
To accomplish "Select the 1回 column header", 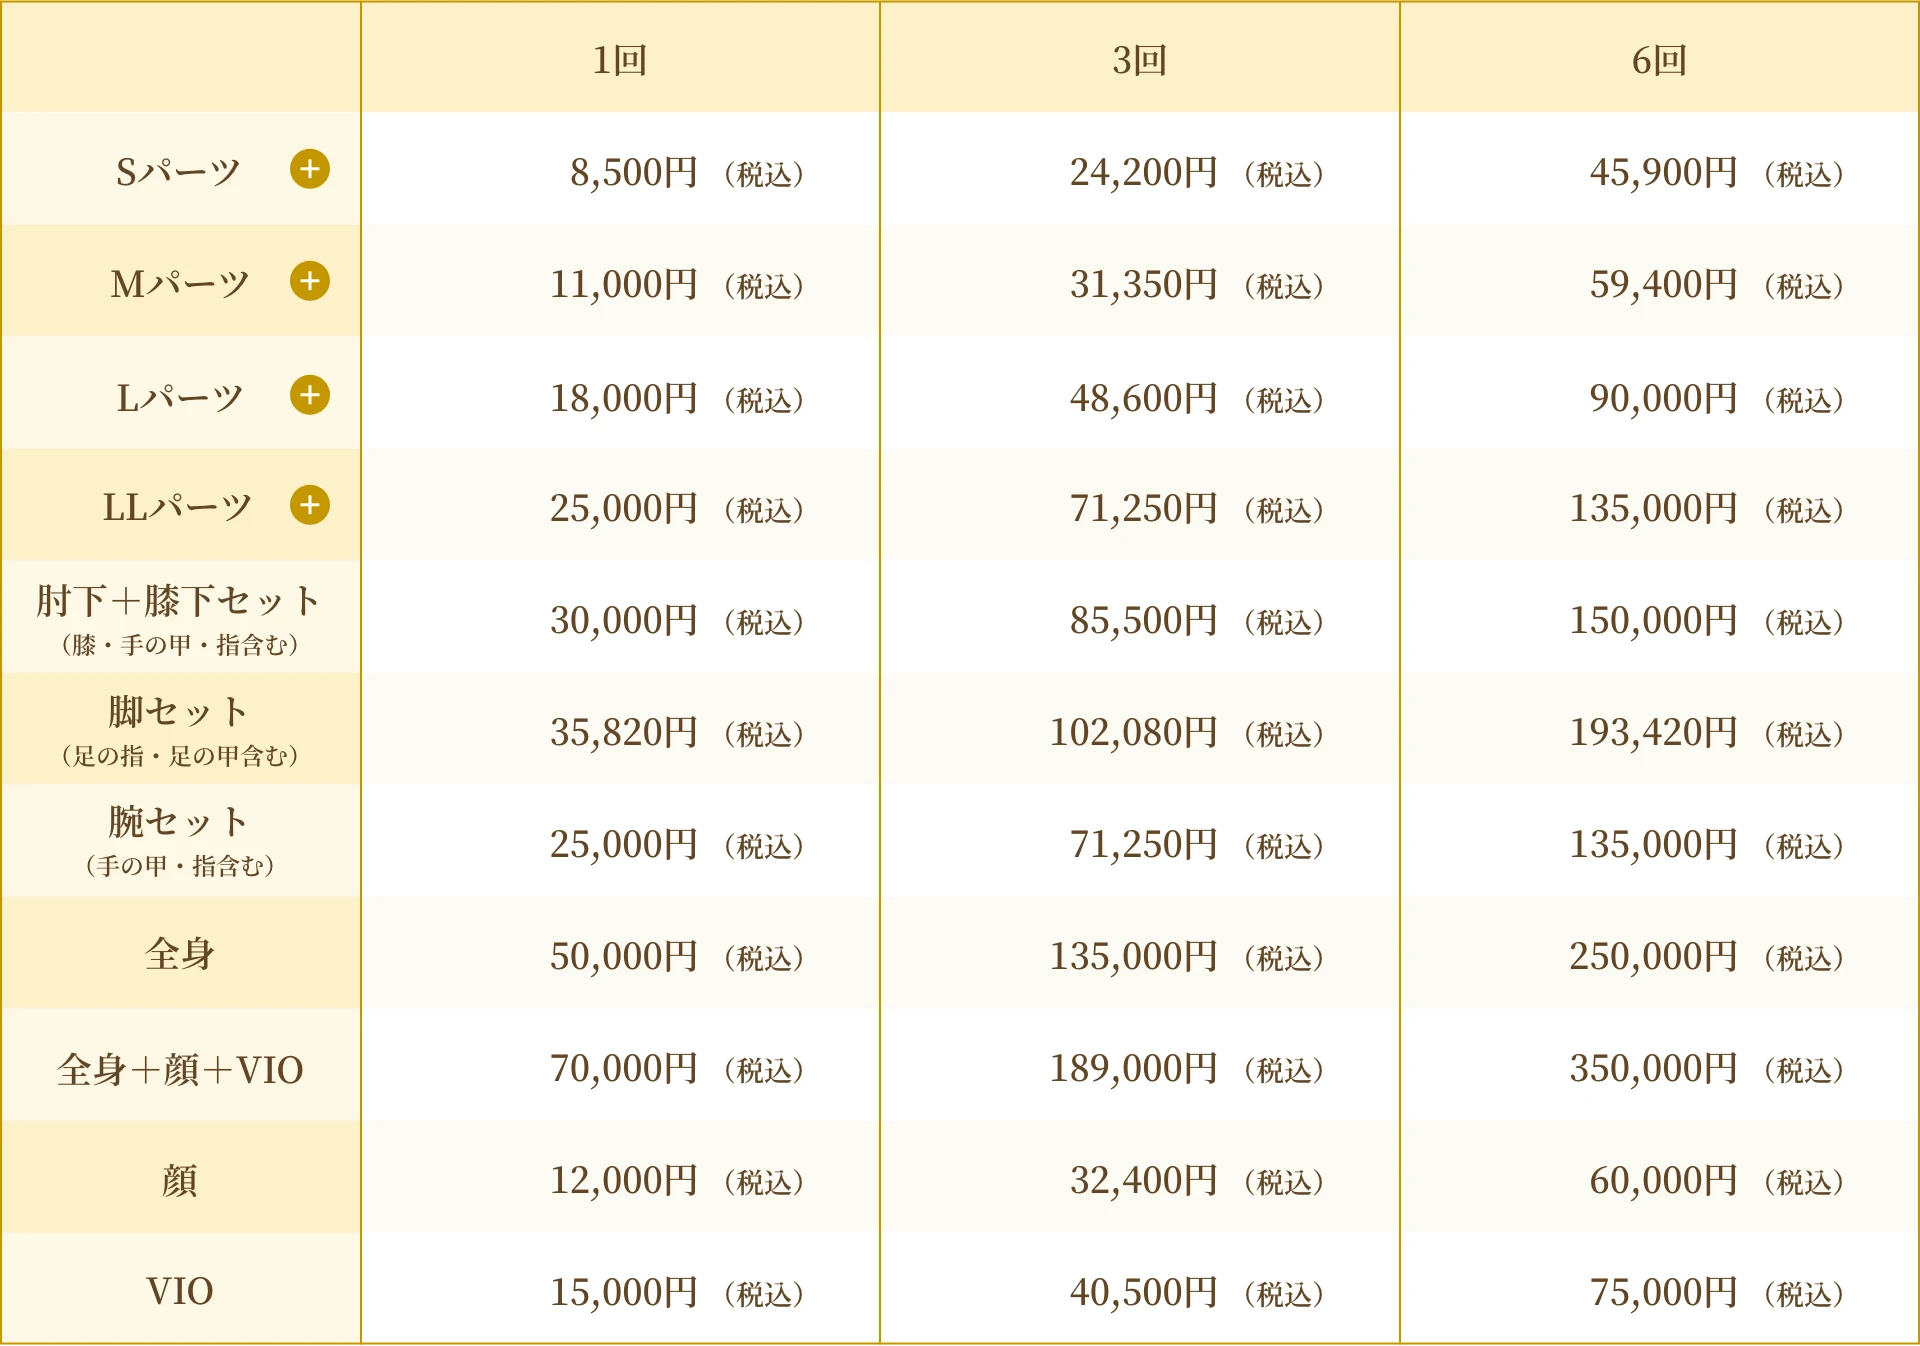I will tap(620, 58).
